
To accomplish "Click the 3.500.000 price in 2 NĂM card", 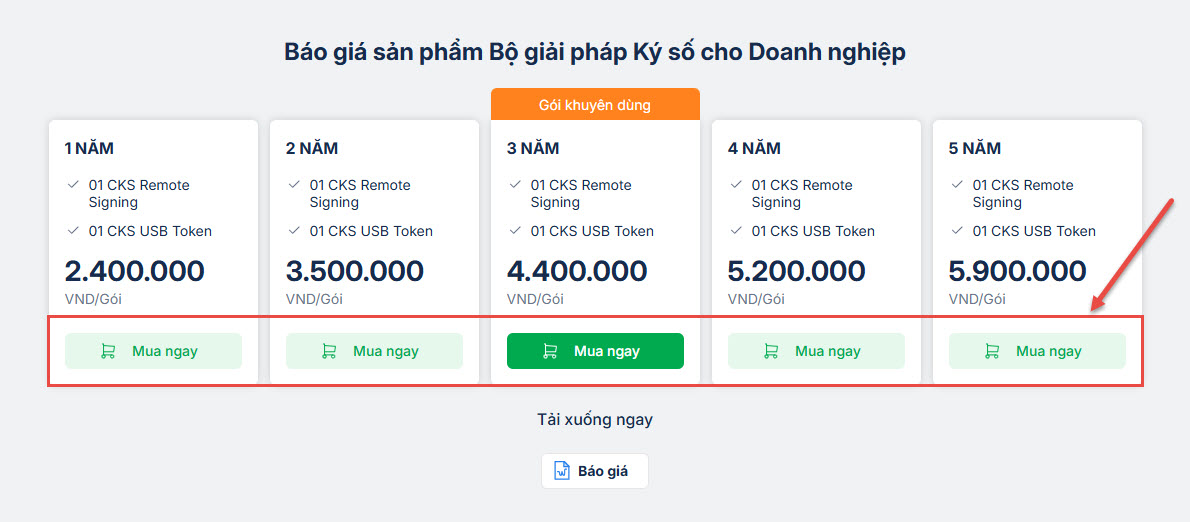I will 355,271.
